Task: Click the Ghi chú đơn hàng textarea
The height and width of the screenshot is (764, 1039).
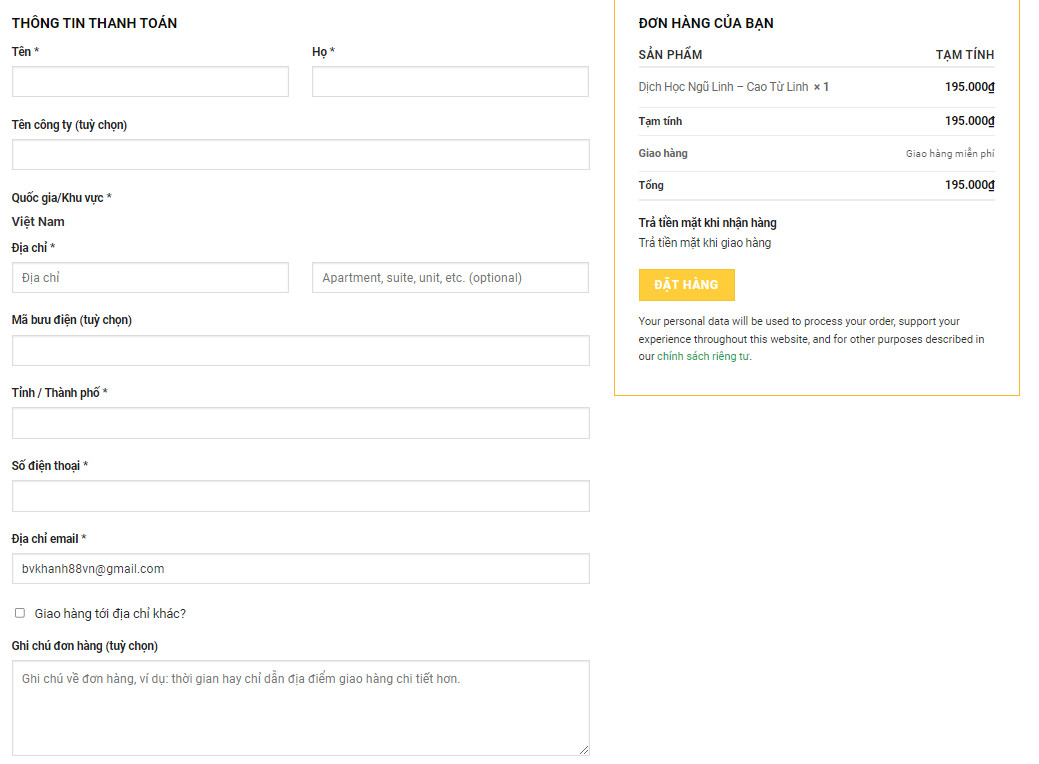Action: pyautogui.click(x=300, y=707)
